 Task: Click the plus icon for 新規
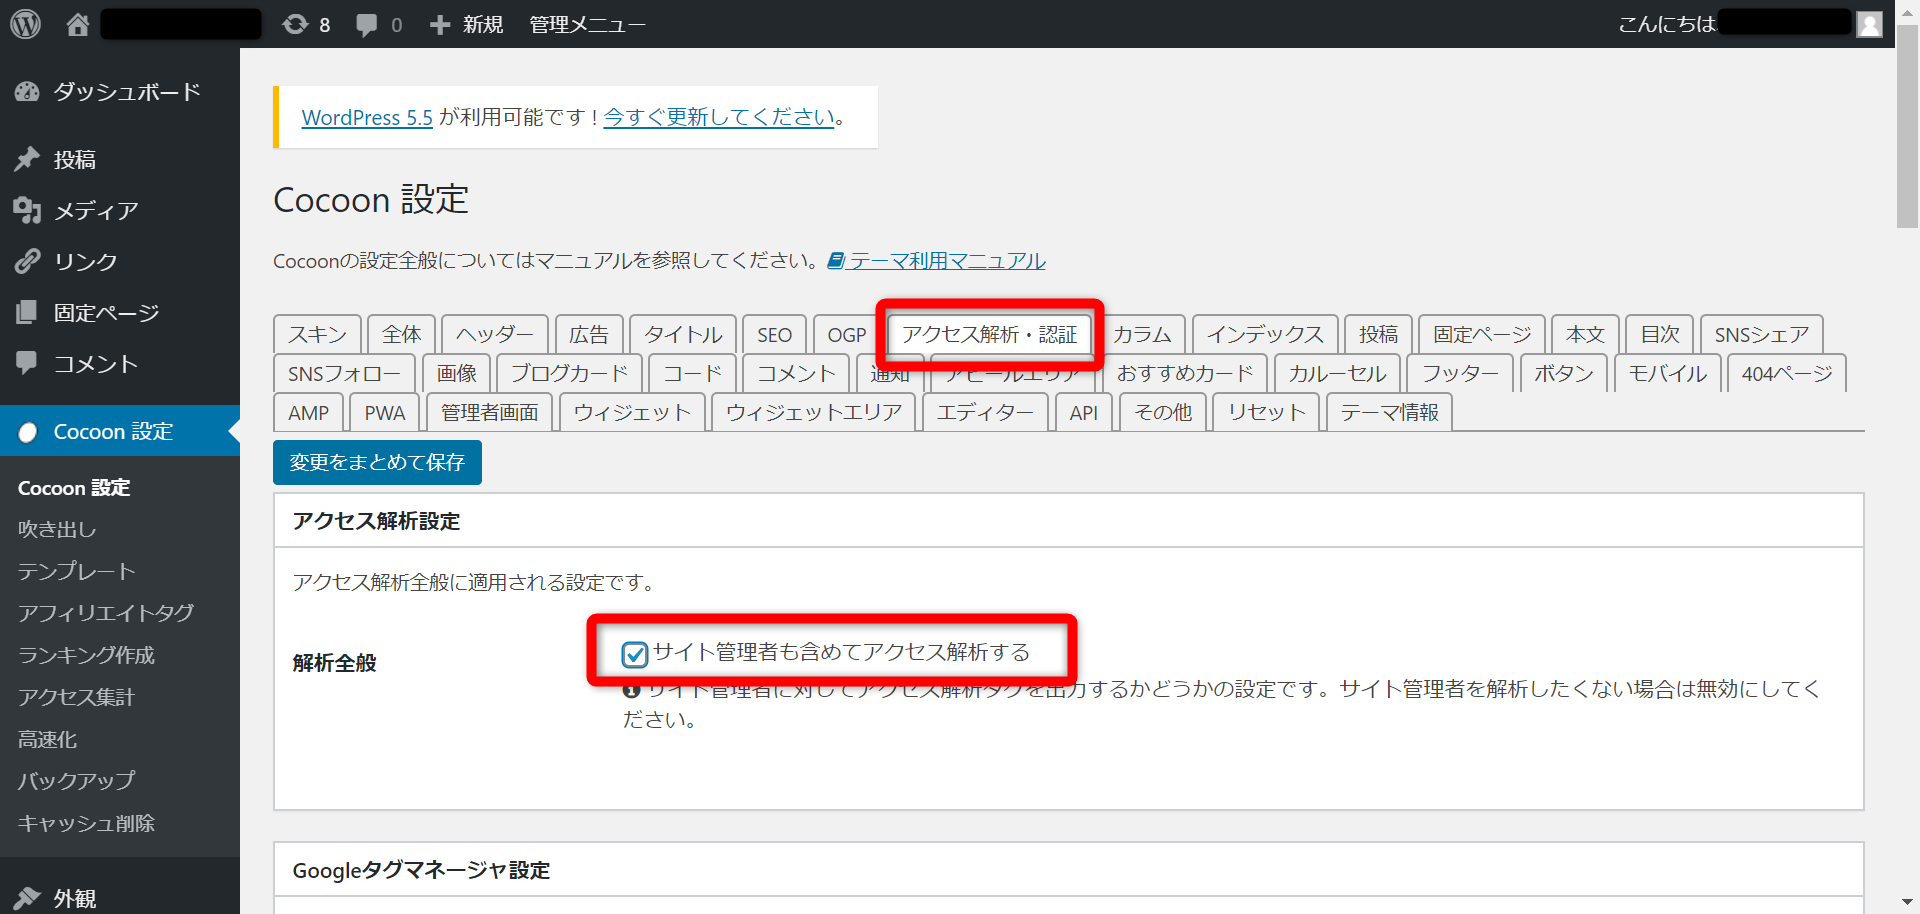[x=440, y=25]
